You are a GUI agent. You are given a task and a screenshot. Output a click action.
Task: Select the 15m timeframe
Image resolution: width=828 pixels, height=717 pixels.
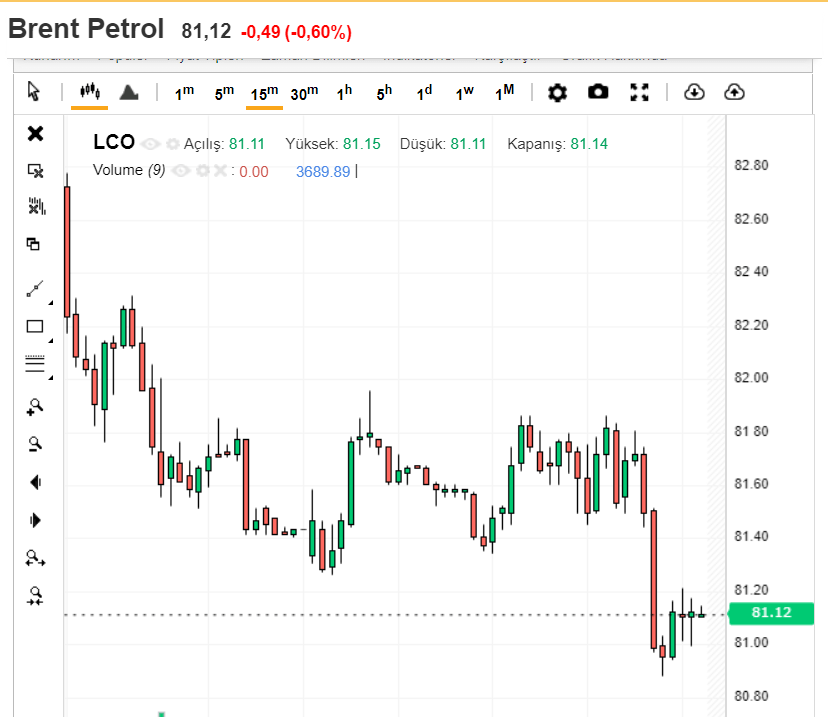pos(264,93)
